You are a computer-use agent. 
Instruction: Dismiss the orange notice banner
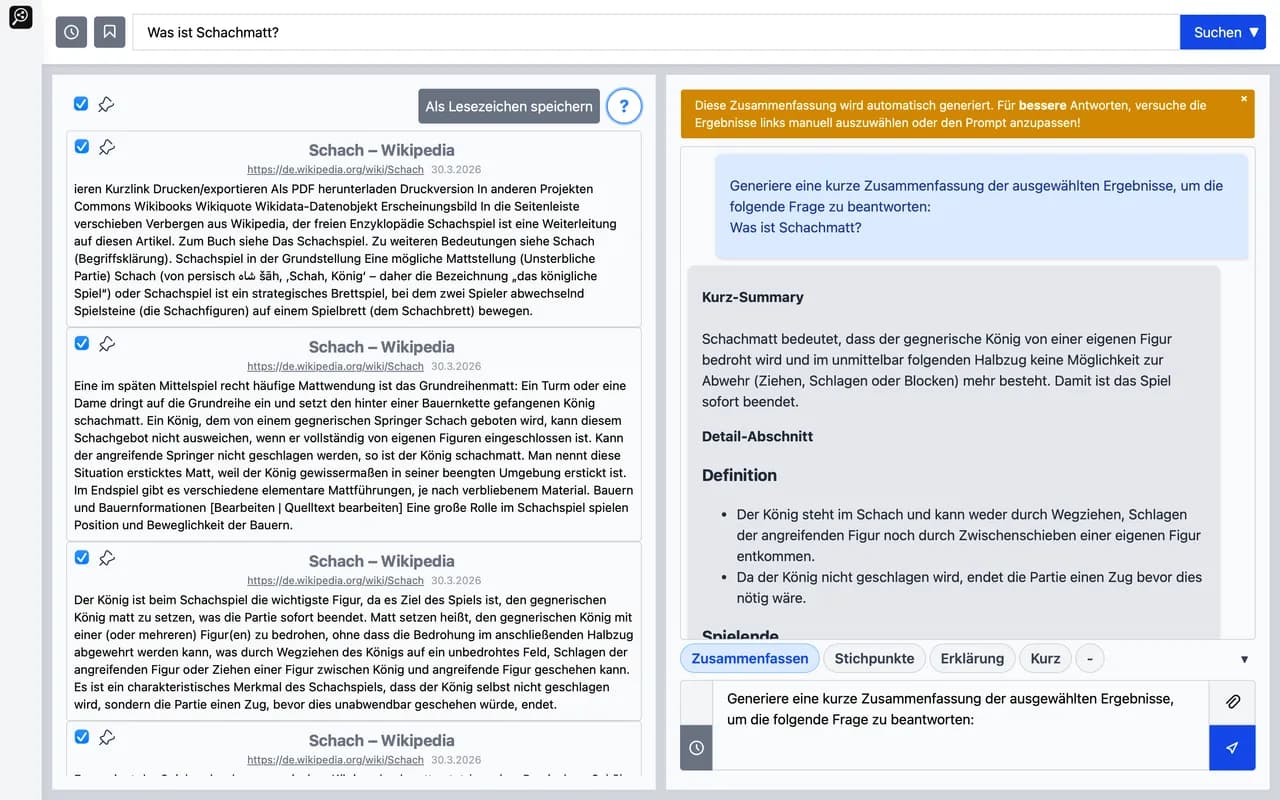click(x=1244, y=99)
